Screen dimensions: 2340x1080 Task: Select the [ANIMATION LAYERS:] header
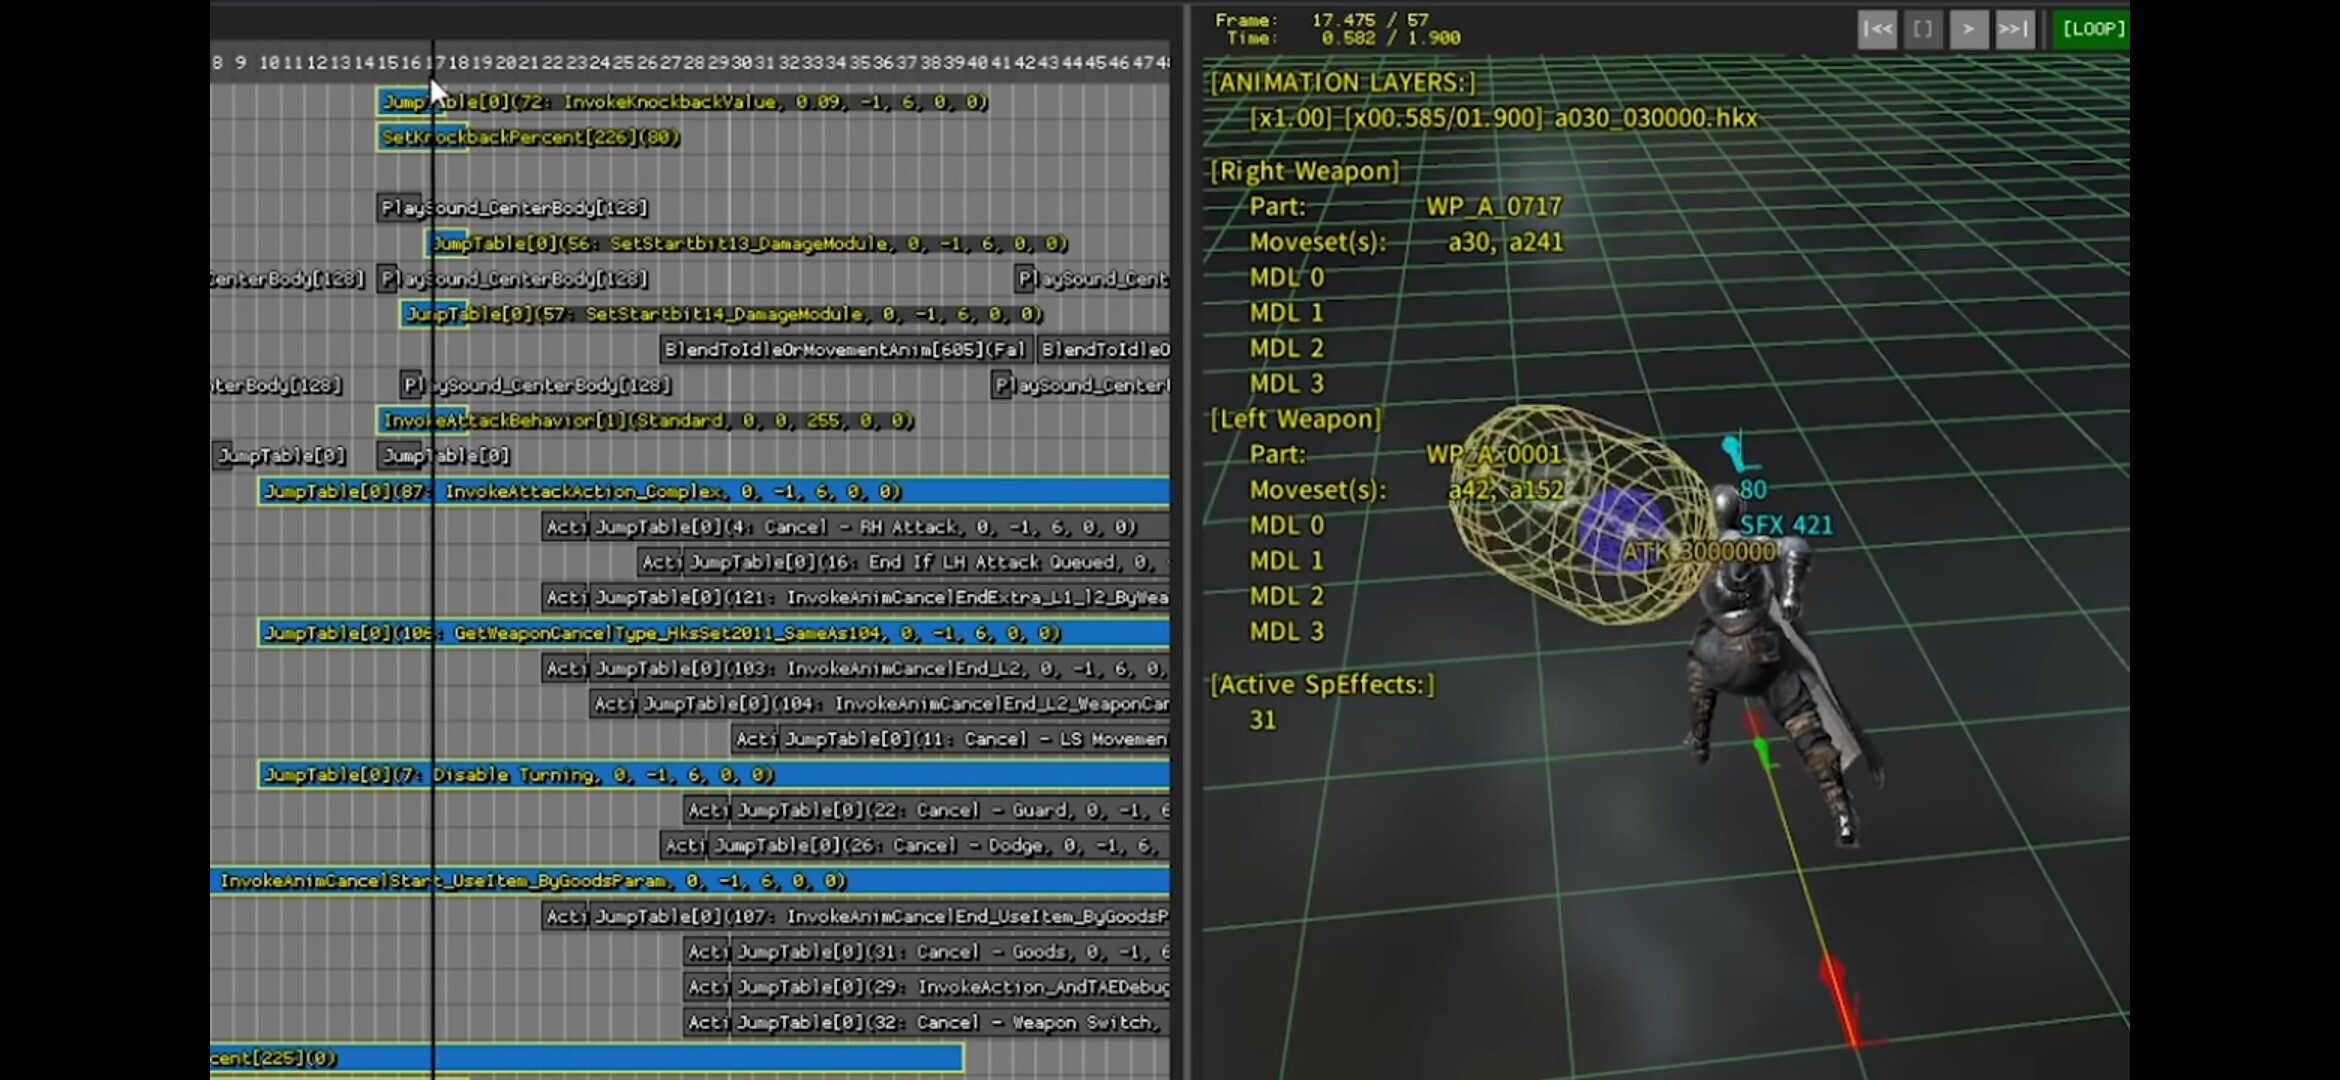coord(1344,82)
